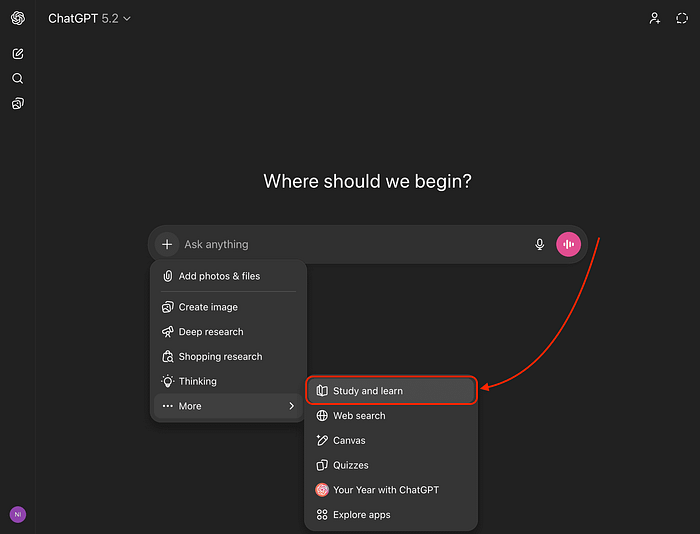
Task: Choose Web search in submenu
Action: coord(359,416)
